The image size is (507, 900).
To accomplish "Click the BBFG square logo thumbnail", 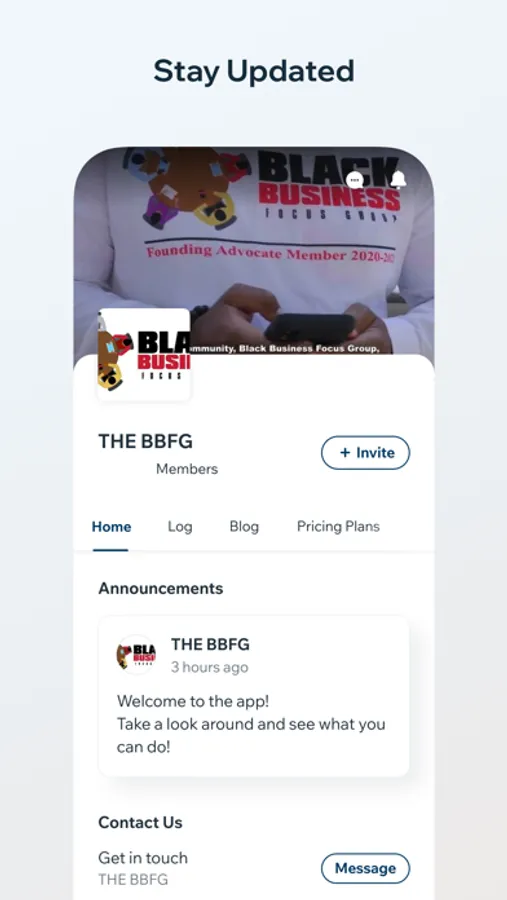I will pos(144,355).
